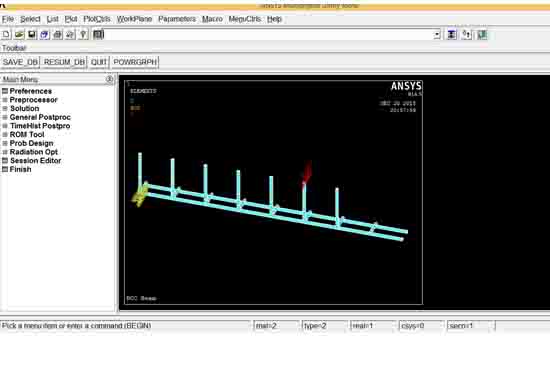Expand the General Postproc node
550x370 pixels.
click(x=5, y=117)
